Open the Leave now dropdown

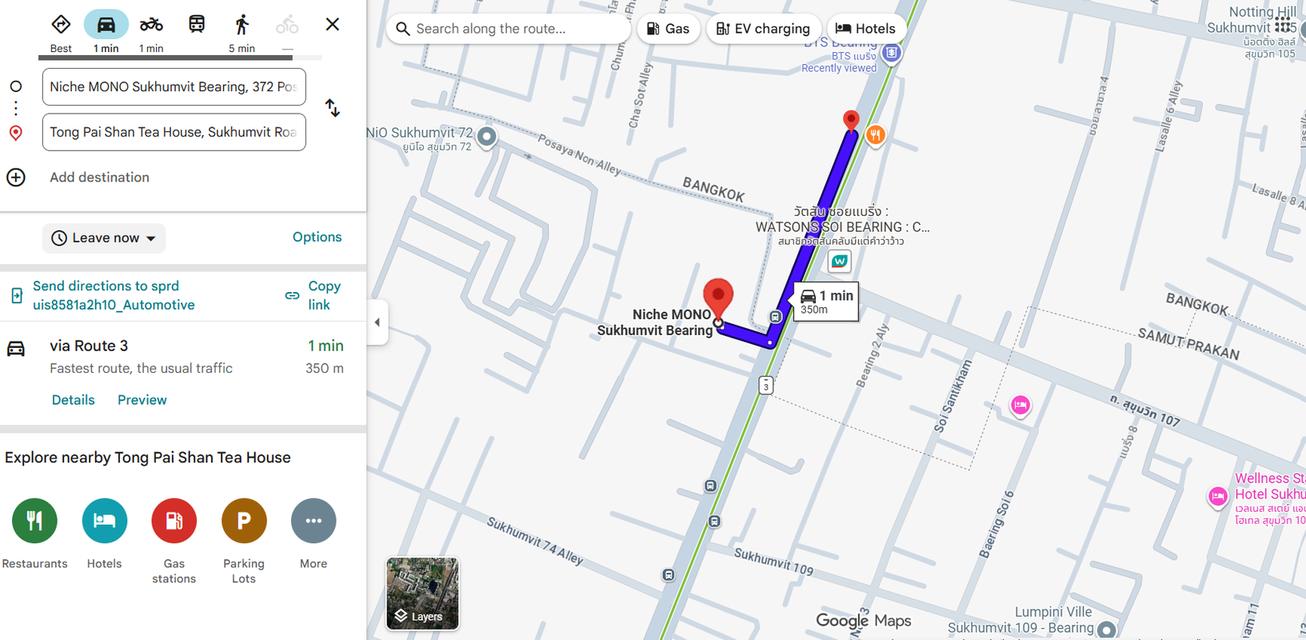coord(104,238)
